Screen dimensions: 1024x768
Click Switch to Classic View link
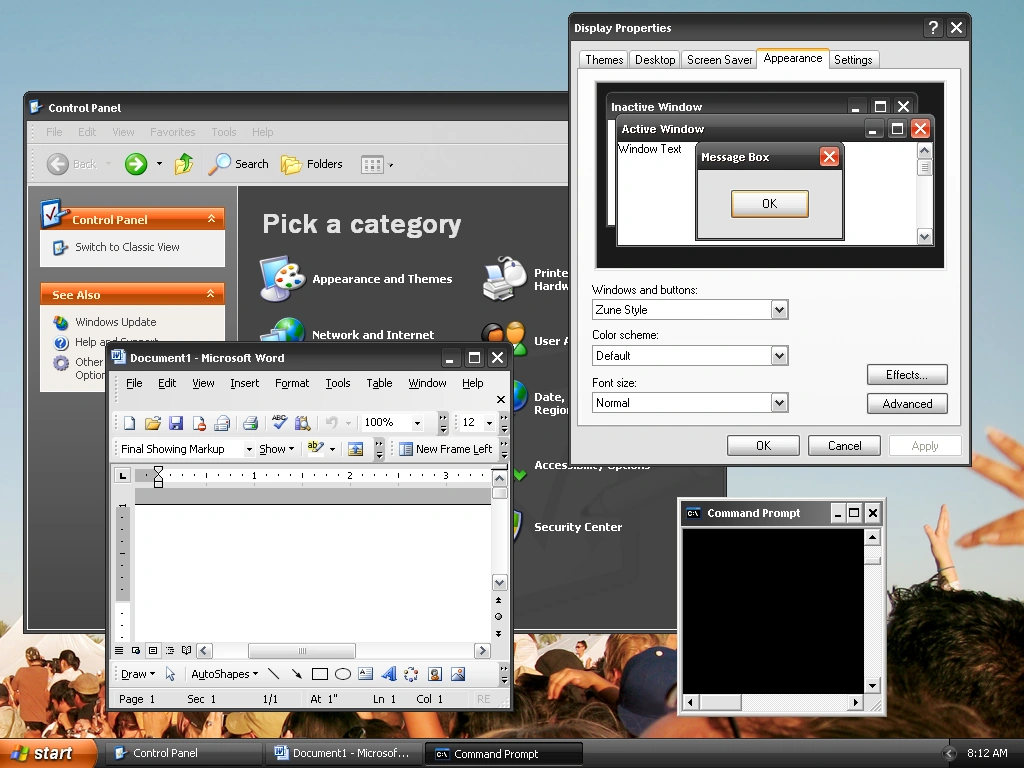pyautogui.click(x=127, y=247)
